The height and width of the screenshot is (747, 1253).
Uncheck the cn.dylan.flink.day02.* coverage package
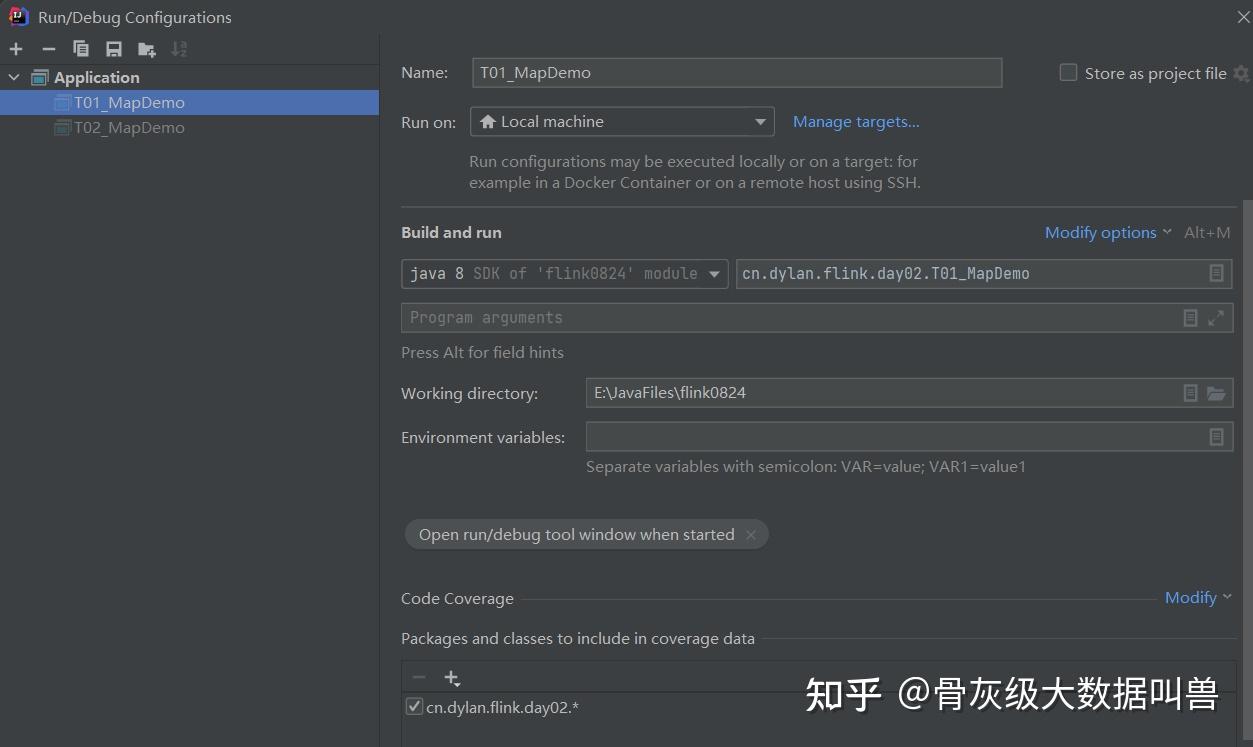(x=413, y=706)
